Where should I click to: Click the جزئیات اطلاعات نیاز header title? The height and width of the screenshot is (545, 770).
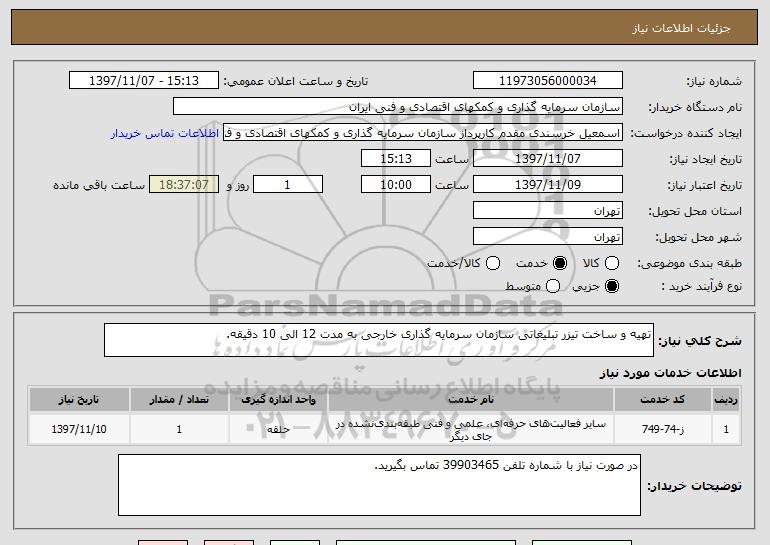(681, 28)
